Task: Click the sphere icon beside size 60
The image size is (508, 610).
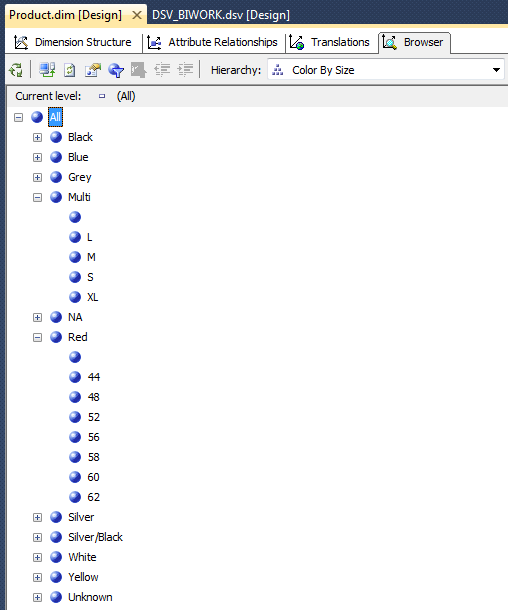Action: [75, 477]
